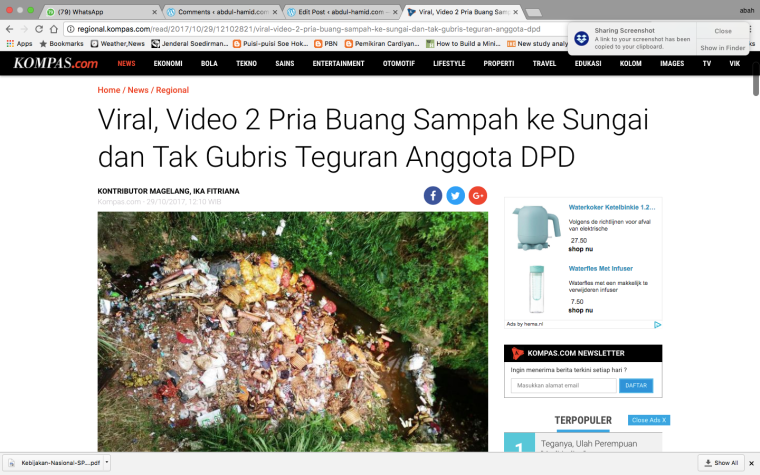Image resolution: width=760 pixels, height=475 pixels.
Task: Go to the browser home icon
Action: [x=53, y=29]
